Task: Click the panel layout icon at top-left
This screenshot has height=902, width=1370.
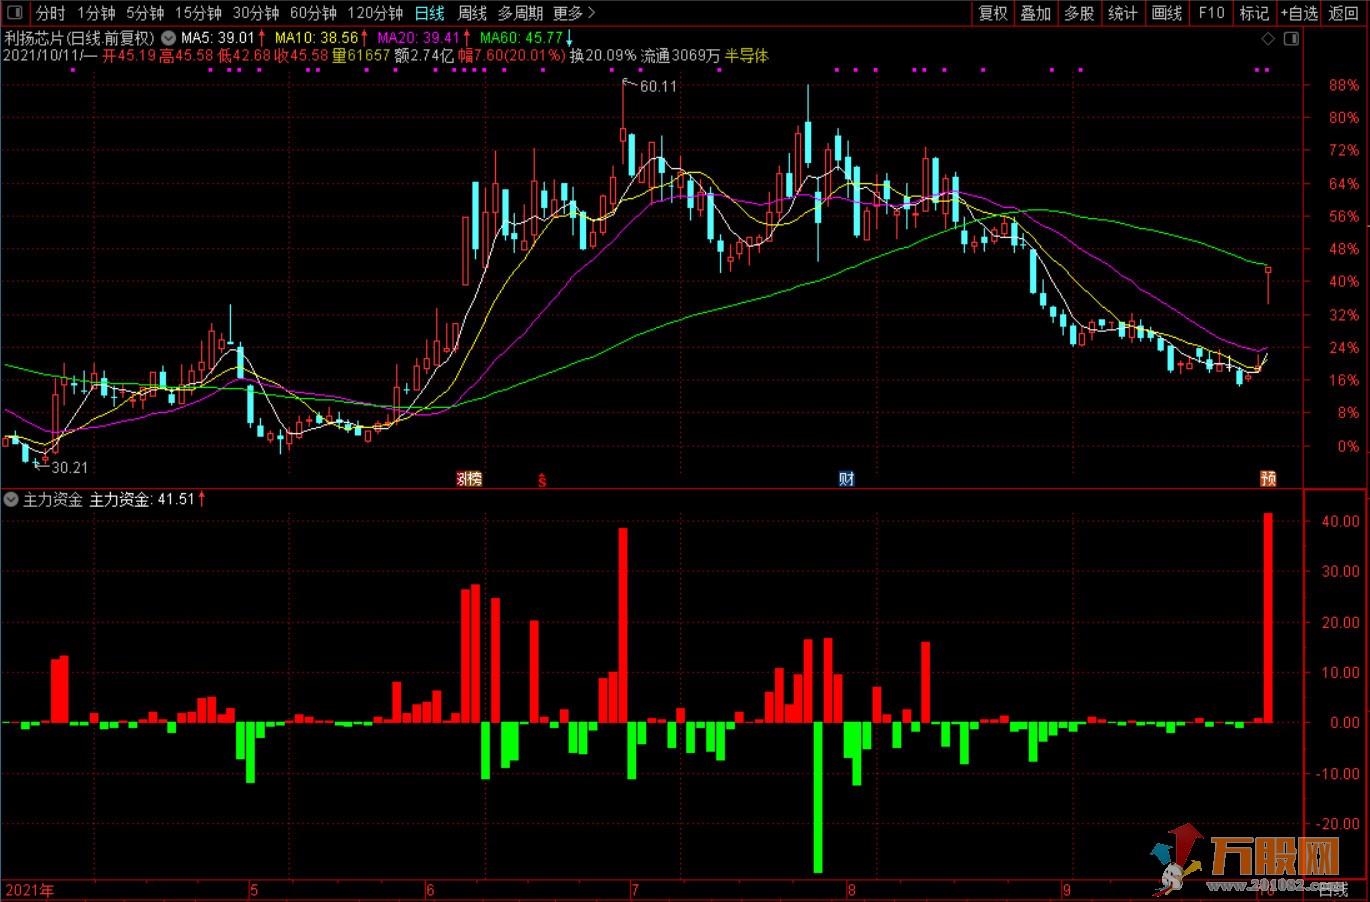Action: [17, 13]
